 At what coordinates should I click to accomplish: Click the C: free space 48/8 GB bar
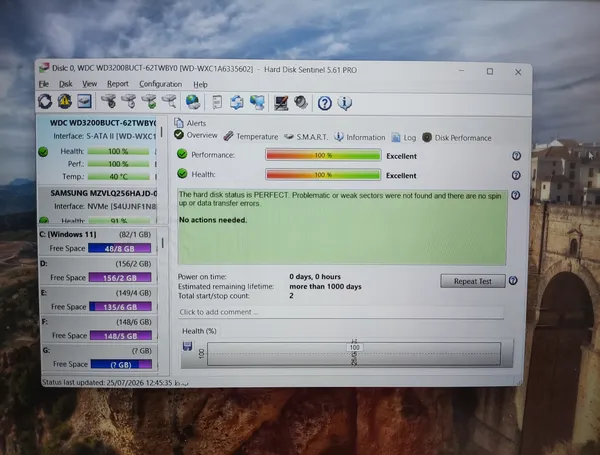point(119,248)
